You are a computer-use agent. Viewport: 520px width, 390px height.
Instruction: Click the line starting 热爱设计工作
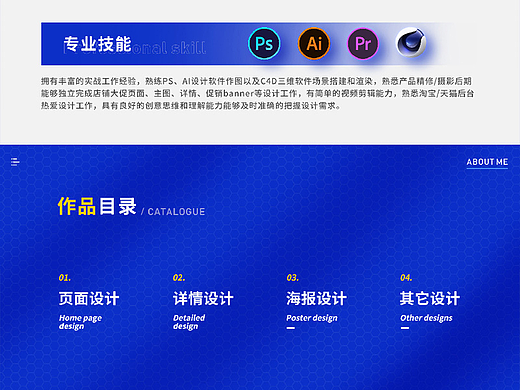[x=191, y=106]
